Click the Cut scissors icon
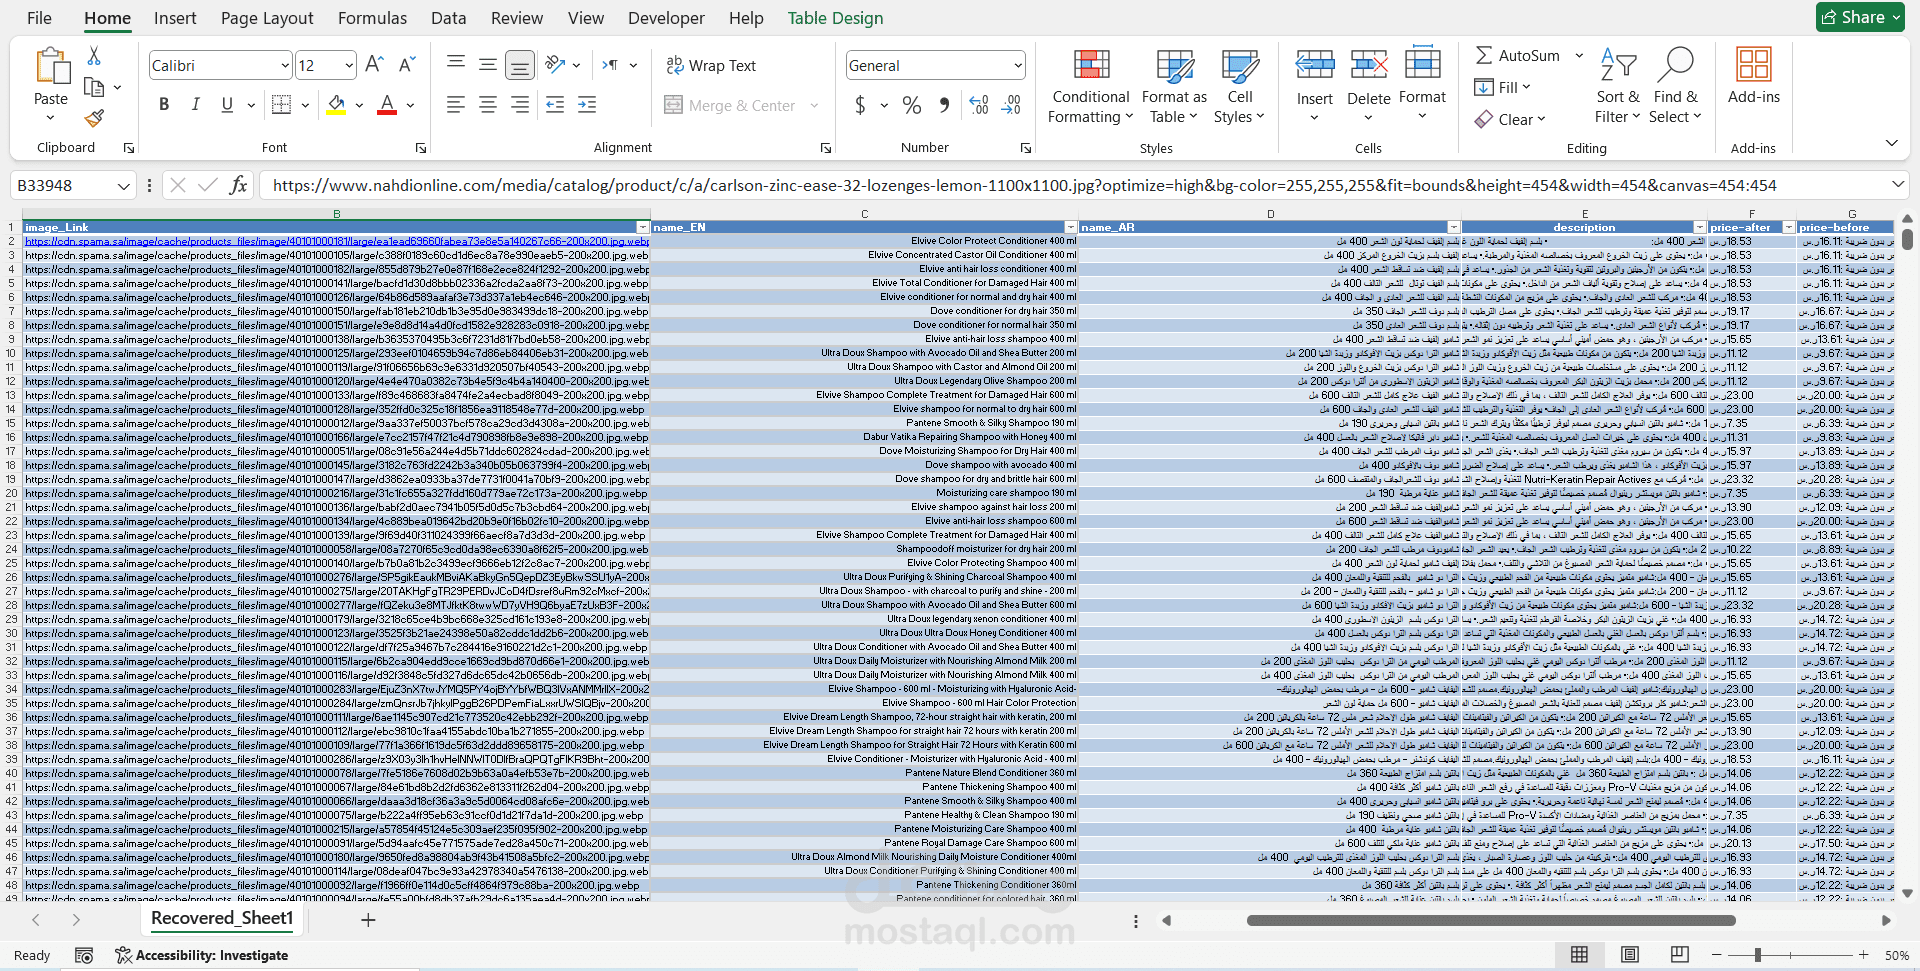1920x971 pixels. tap(94, 56)
